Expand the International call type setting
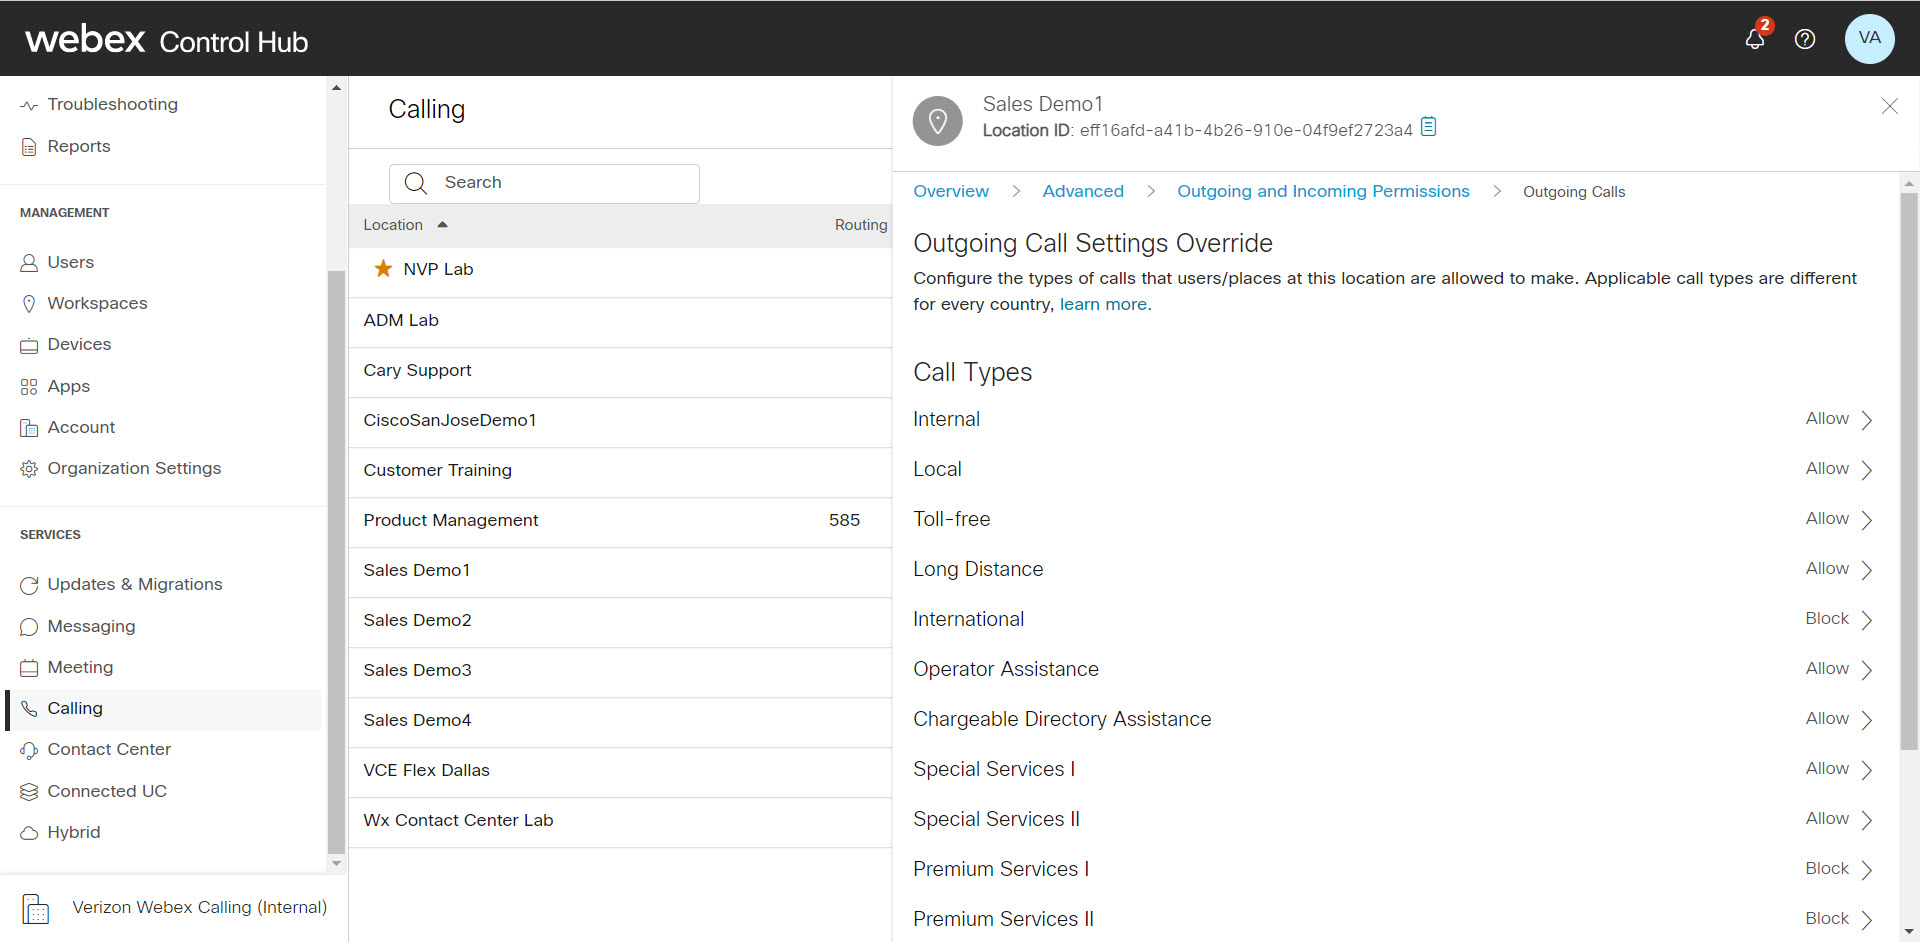 click(1866, 619)
